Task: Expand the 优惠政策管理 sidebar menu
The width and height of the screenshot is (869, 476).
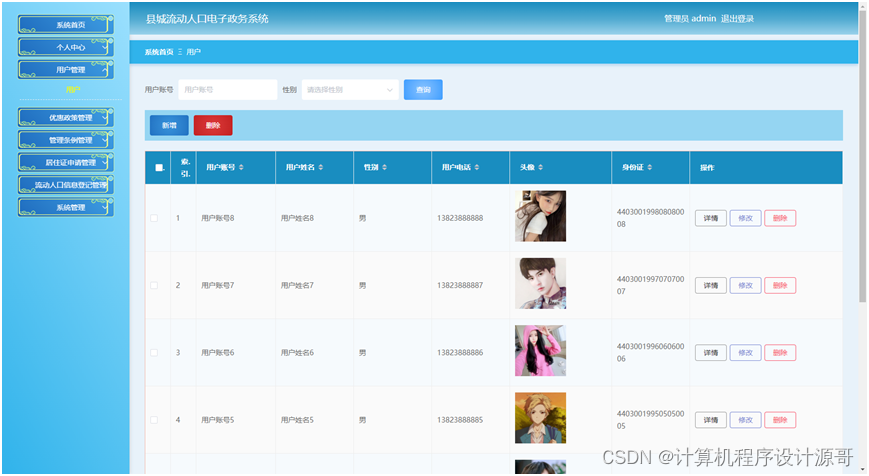Action: tap(66, 117)
